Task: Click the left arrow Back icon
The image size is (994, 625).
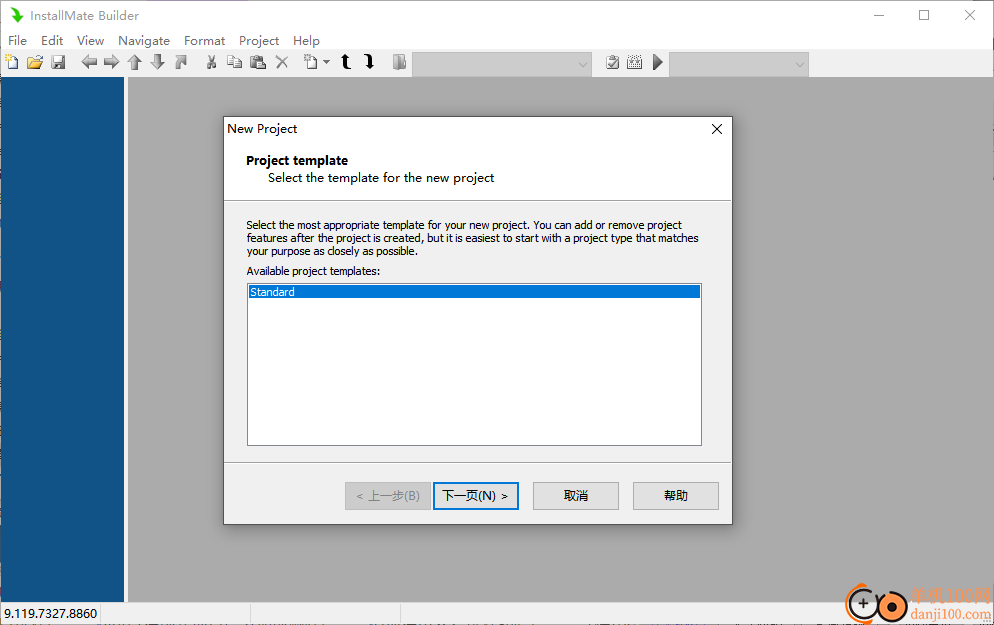Action: click(89, 62)
